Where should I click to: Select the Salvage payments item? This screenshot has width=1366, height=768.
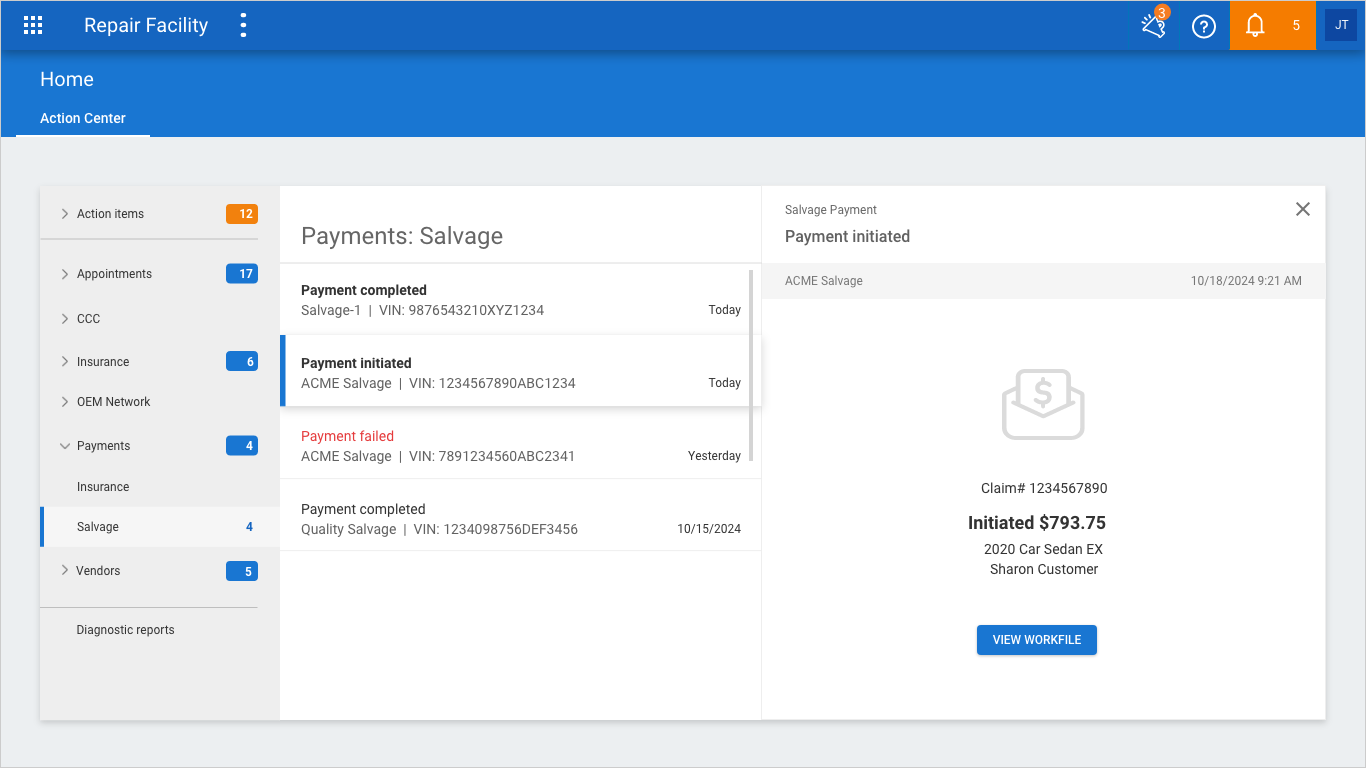(x=98, y=527)
